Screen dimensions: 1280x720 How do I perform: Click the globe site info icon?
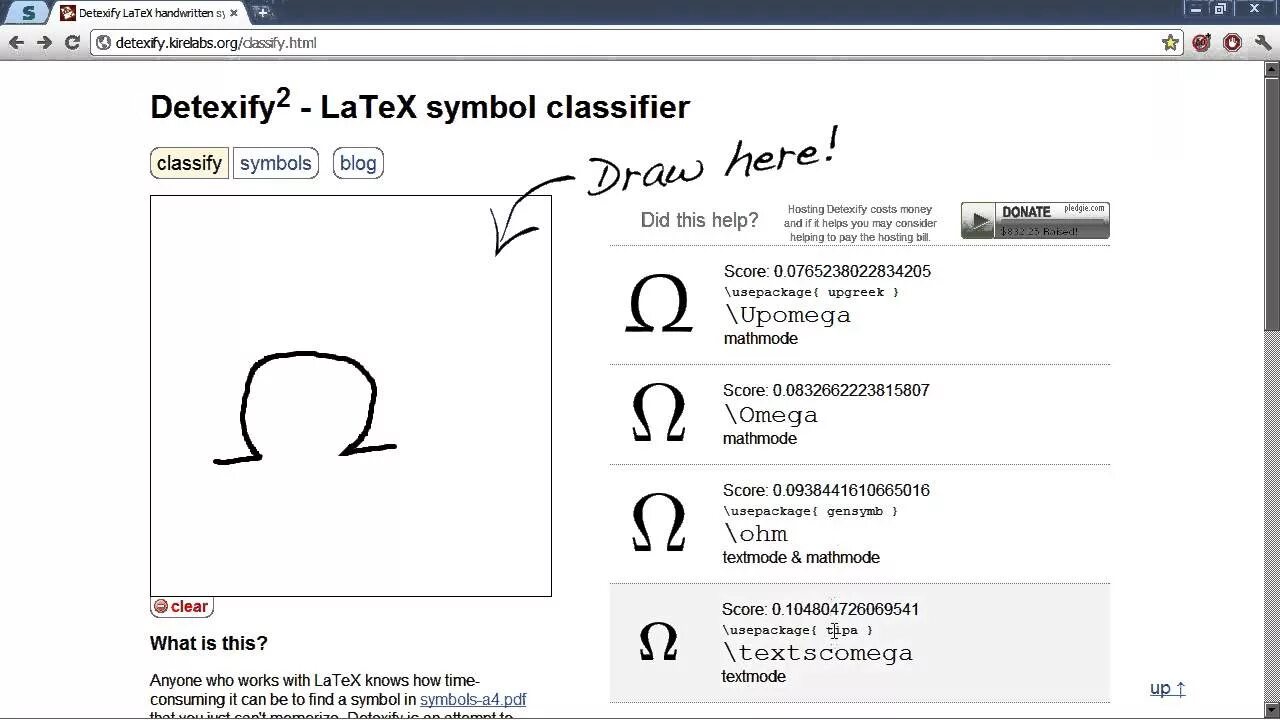click(103, 43)
